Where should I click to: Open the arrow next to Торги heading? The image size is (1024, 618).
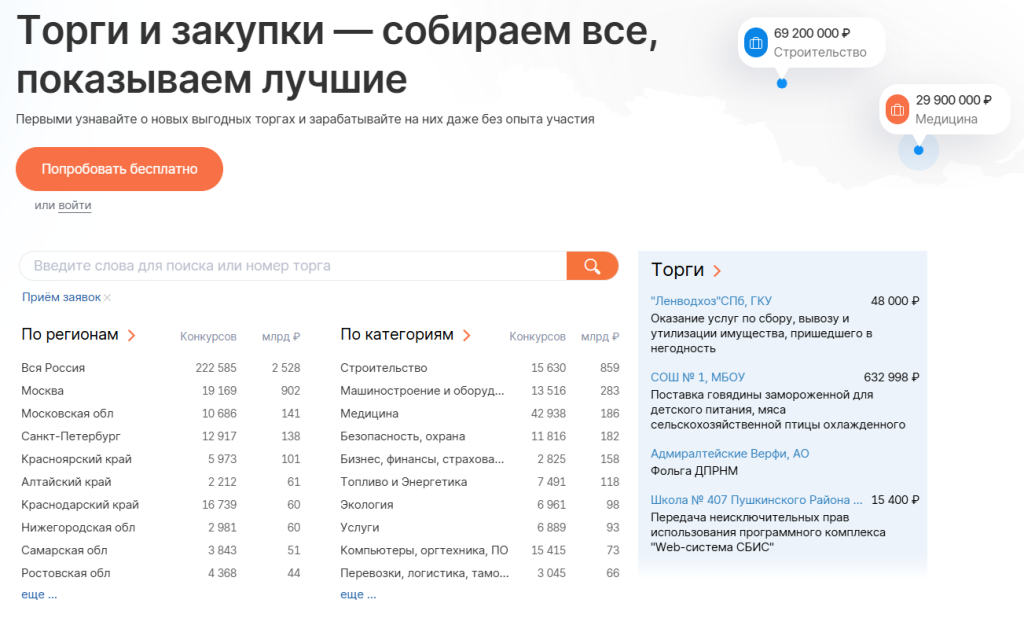pyautogui.click(x=717, y=271)
